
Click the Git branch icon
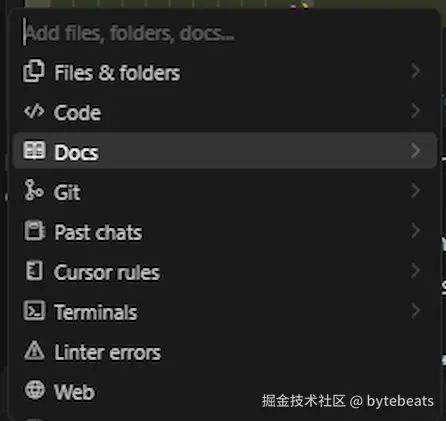click(x=34, y=190)
